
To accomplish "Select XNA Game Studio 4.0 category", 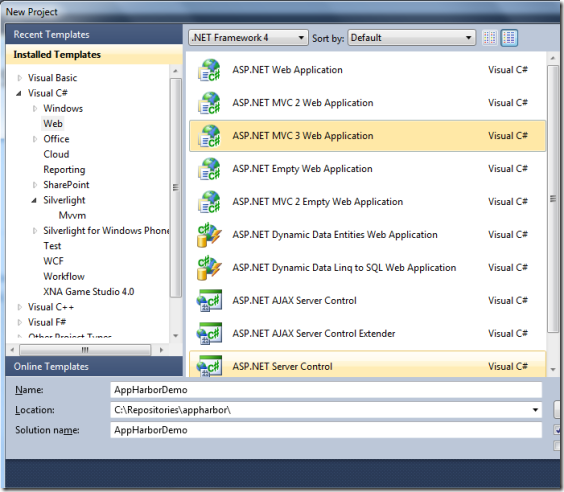I will click(x=88, y=292).
